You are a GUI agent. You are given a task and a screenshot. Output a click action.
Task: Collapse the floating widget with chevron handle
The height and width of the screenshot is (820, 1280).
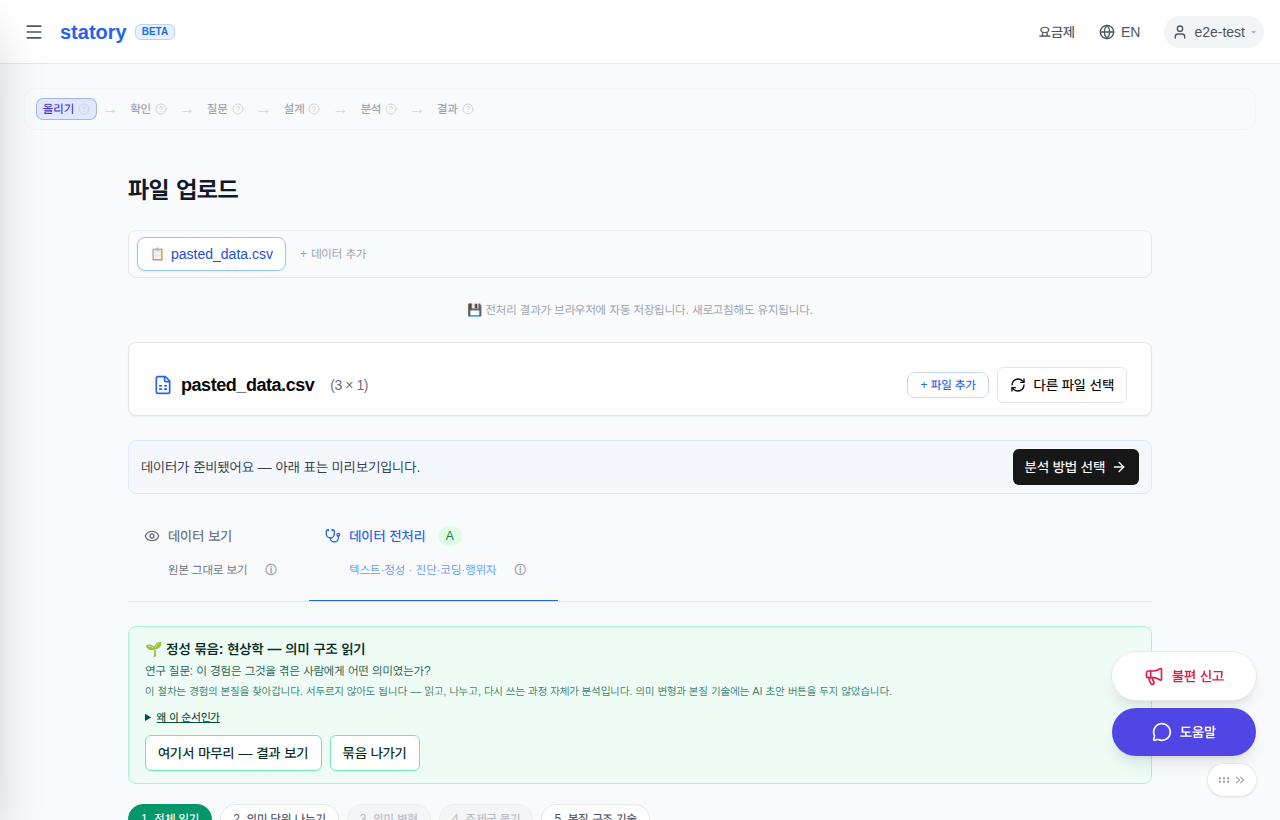(1232, 780)
